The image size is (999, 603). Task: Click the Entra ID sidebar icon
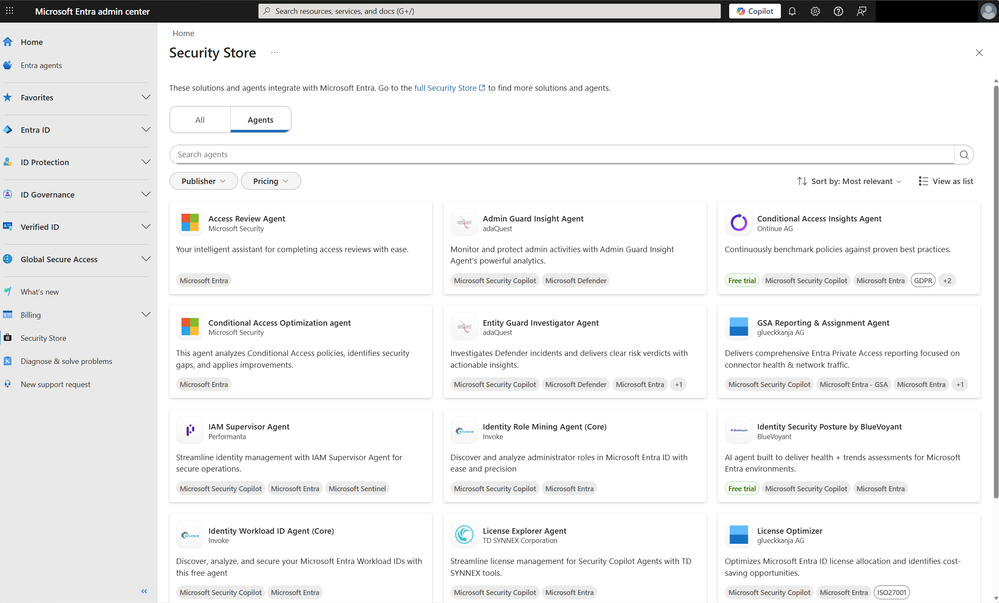click(x=8, y=129)
